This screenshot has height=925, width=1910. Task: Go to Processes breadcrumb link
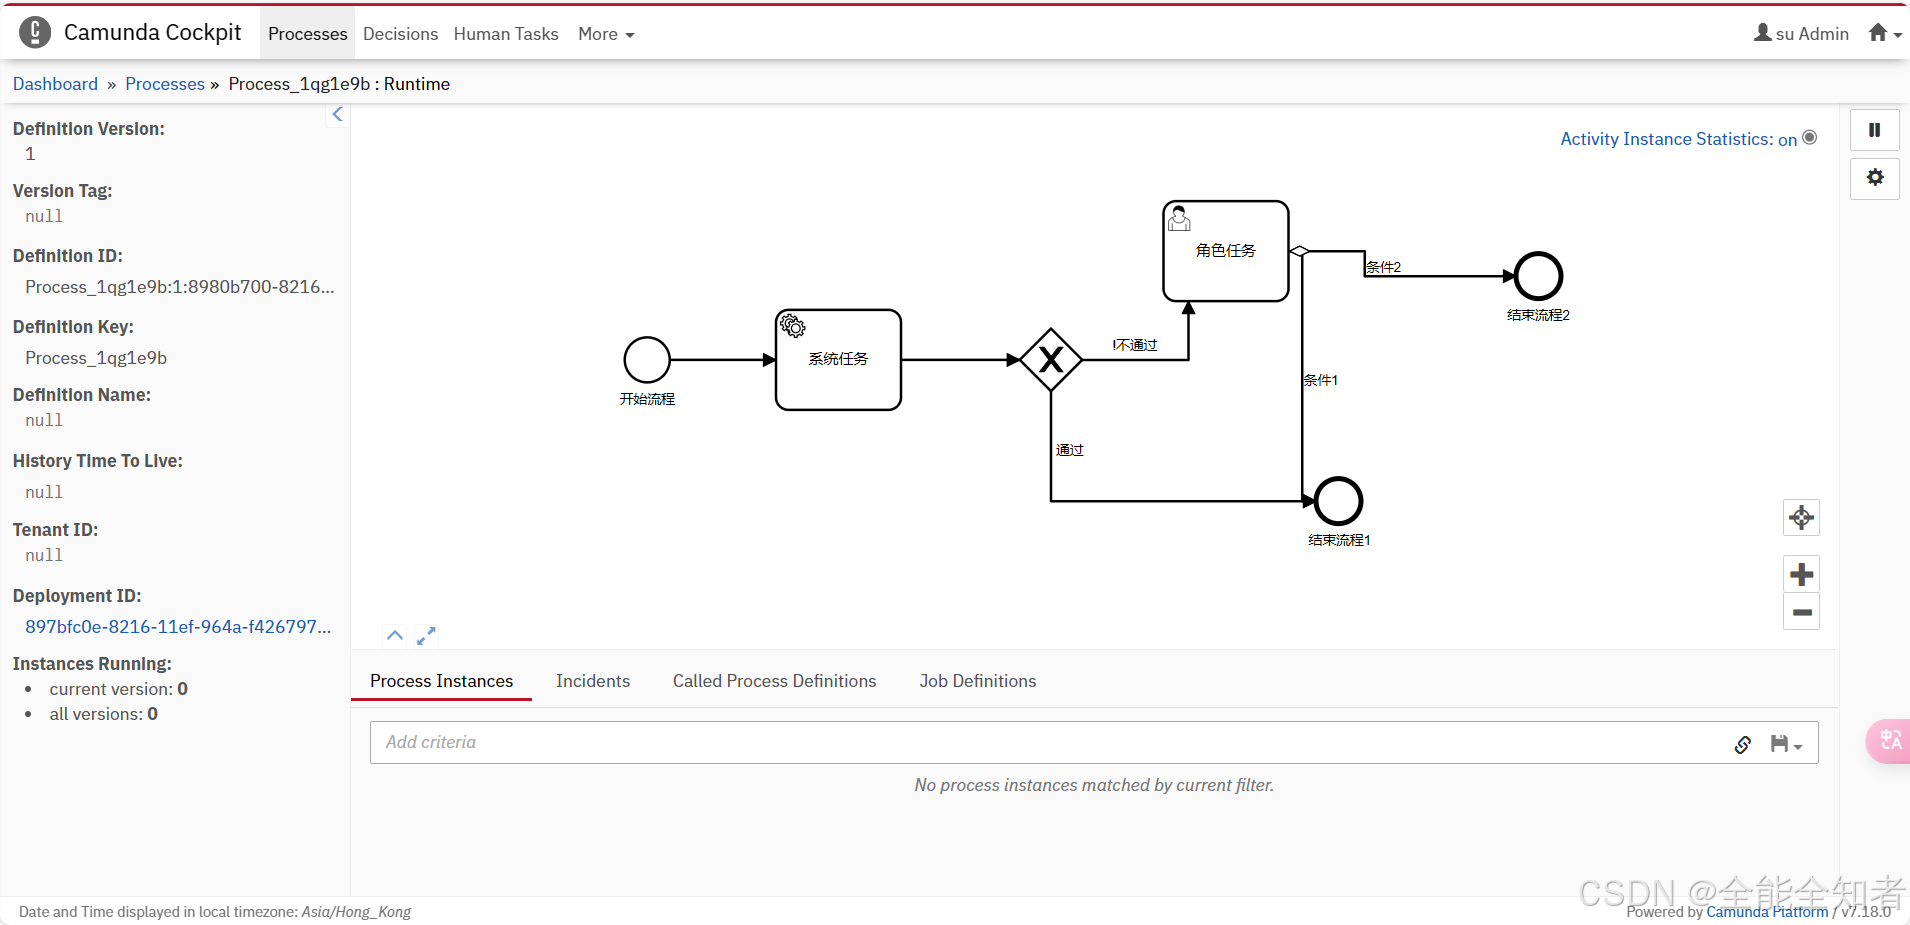[x=165, y=84]
